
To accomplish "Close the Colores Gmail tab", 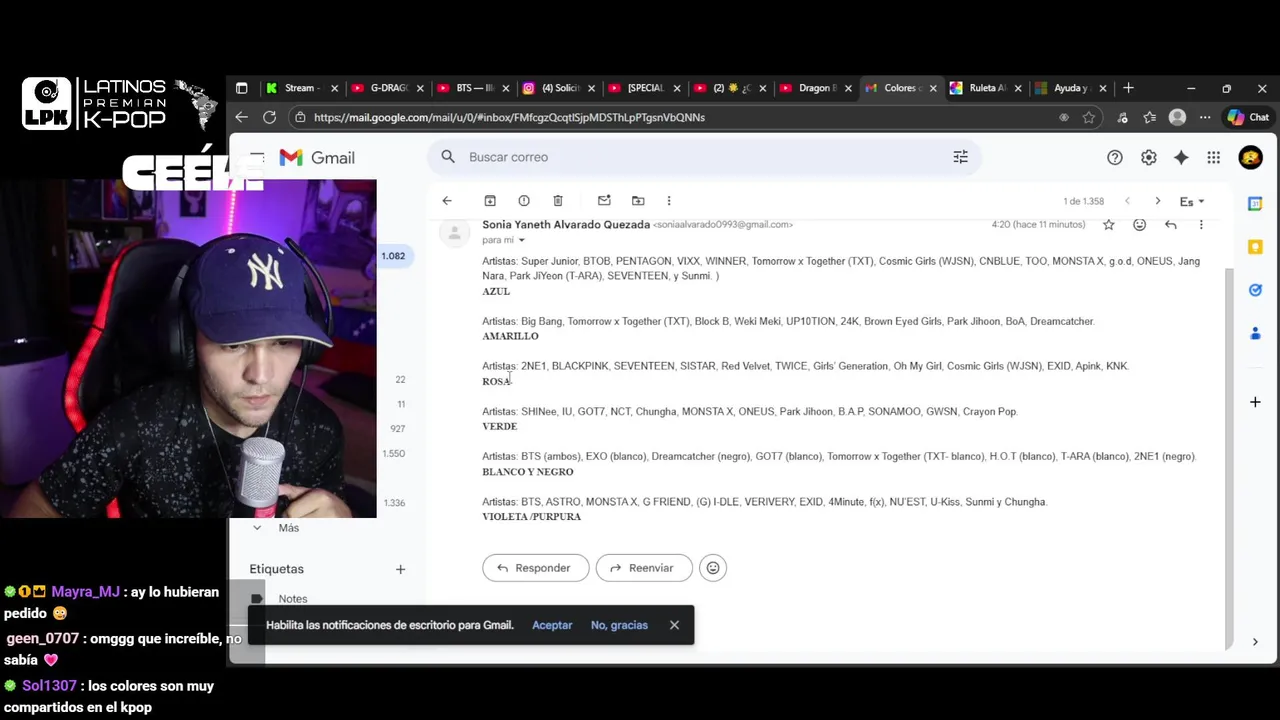I will (x=933, y=88).
